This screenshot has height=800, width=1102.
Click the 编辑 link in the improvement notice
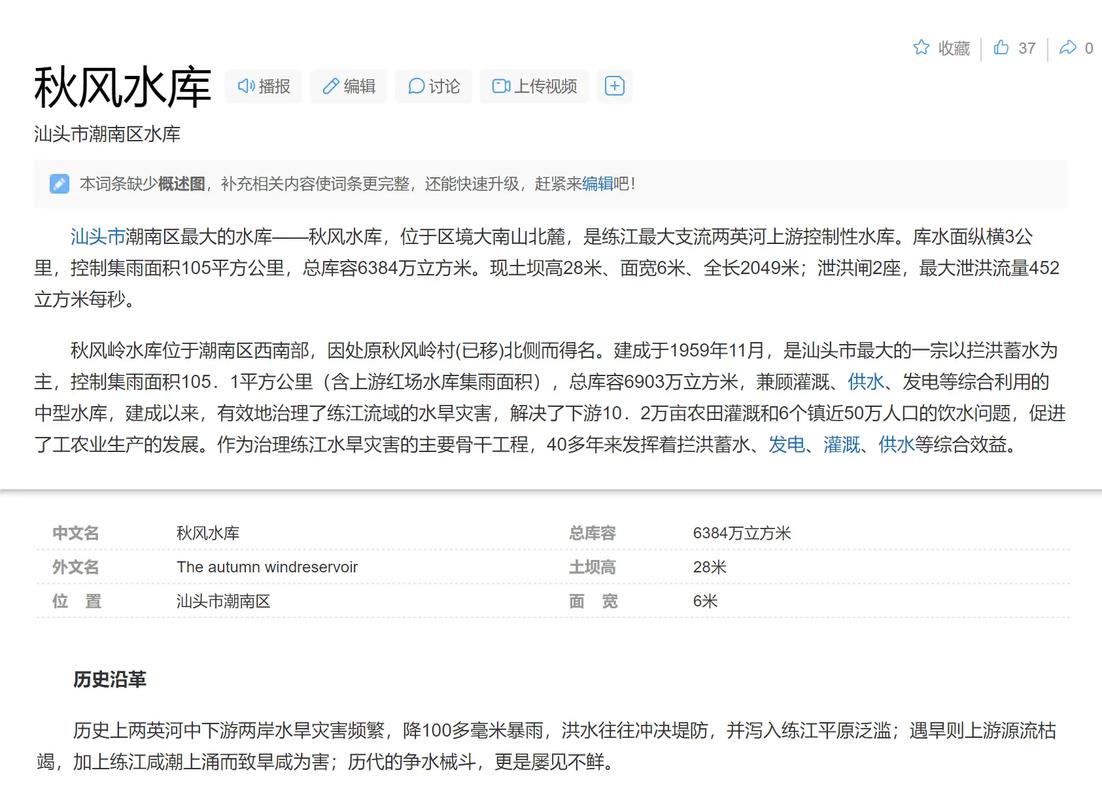coord(597,183)
